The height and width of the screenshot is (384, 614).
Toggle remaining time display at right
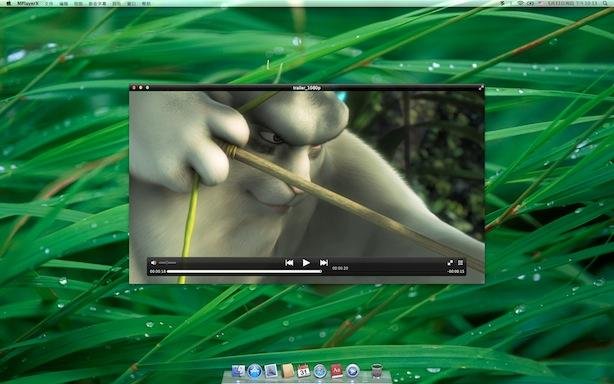click(x=456, y=271)
